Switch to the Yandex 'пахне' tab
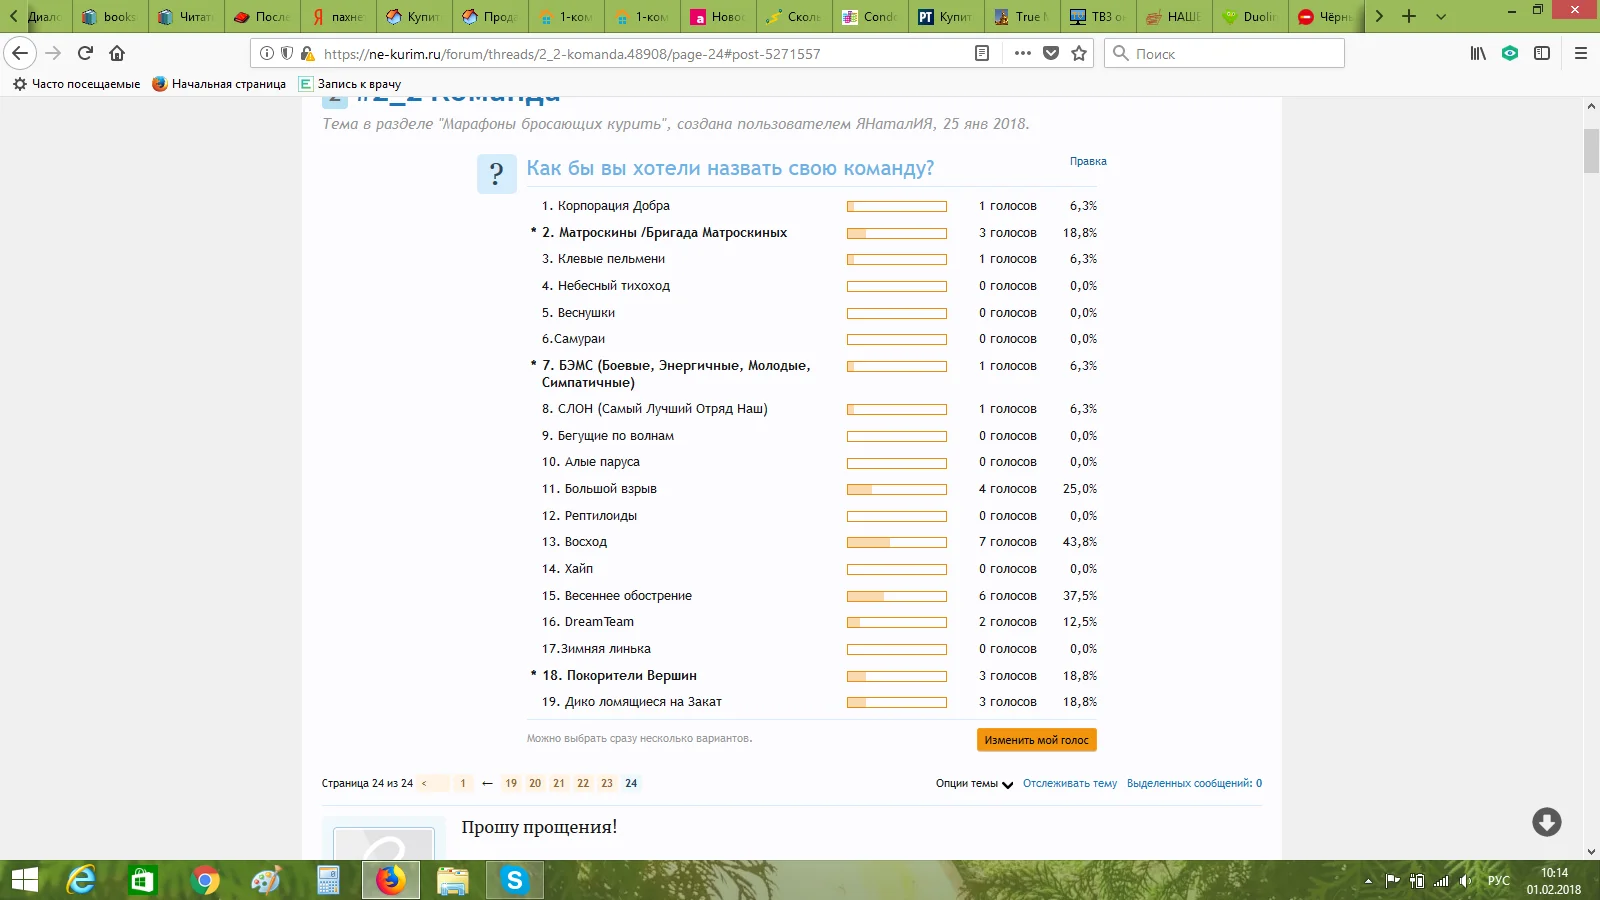Image resolution: width=1600 pixels, height=900 pixels. click(338, 16)
